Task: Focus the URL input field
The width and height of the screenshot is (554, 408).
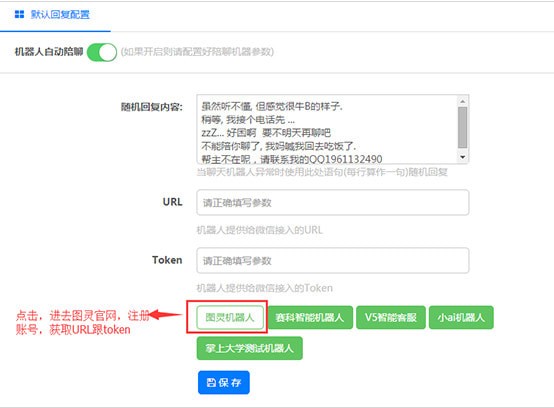Action: [x=332, y=202]
